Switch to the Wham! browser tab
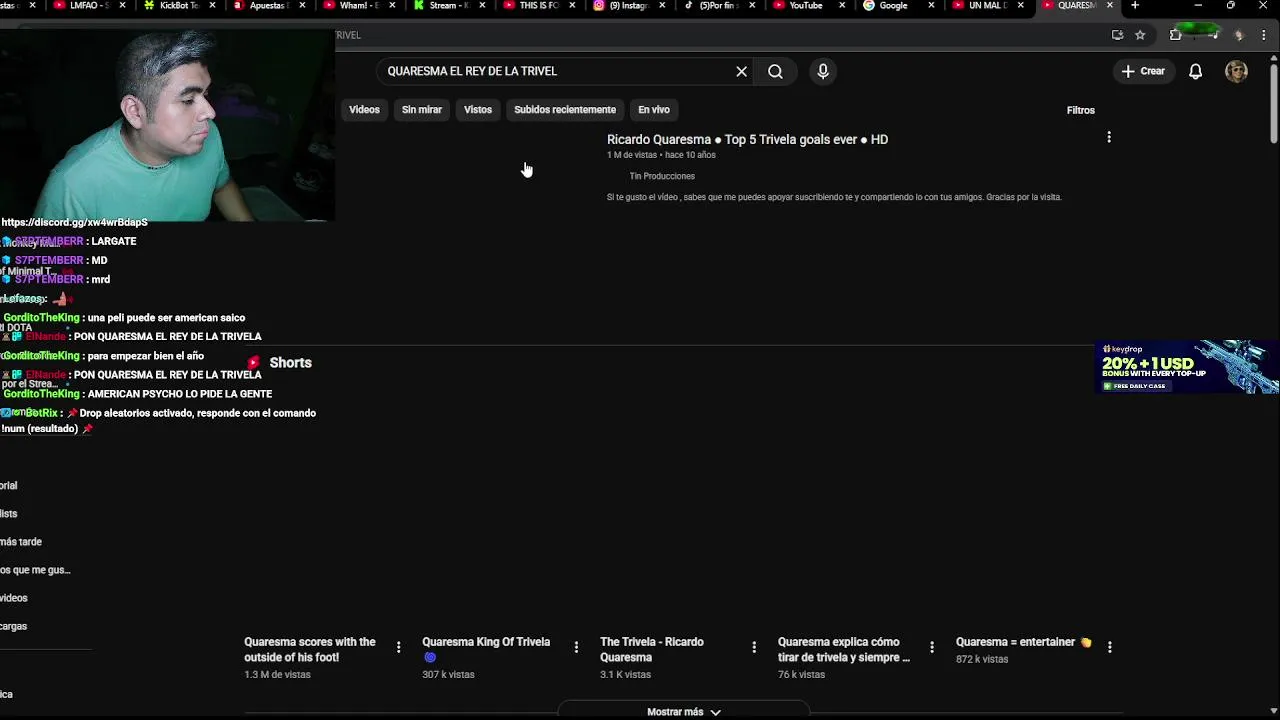The width and height of the screenshot is (1280, 720). click(x=358, y=5)
